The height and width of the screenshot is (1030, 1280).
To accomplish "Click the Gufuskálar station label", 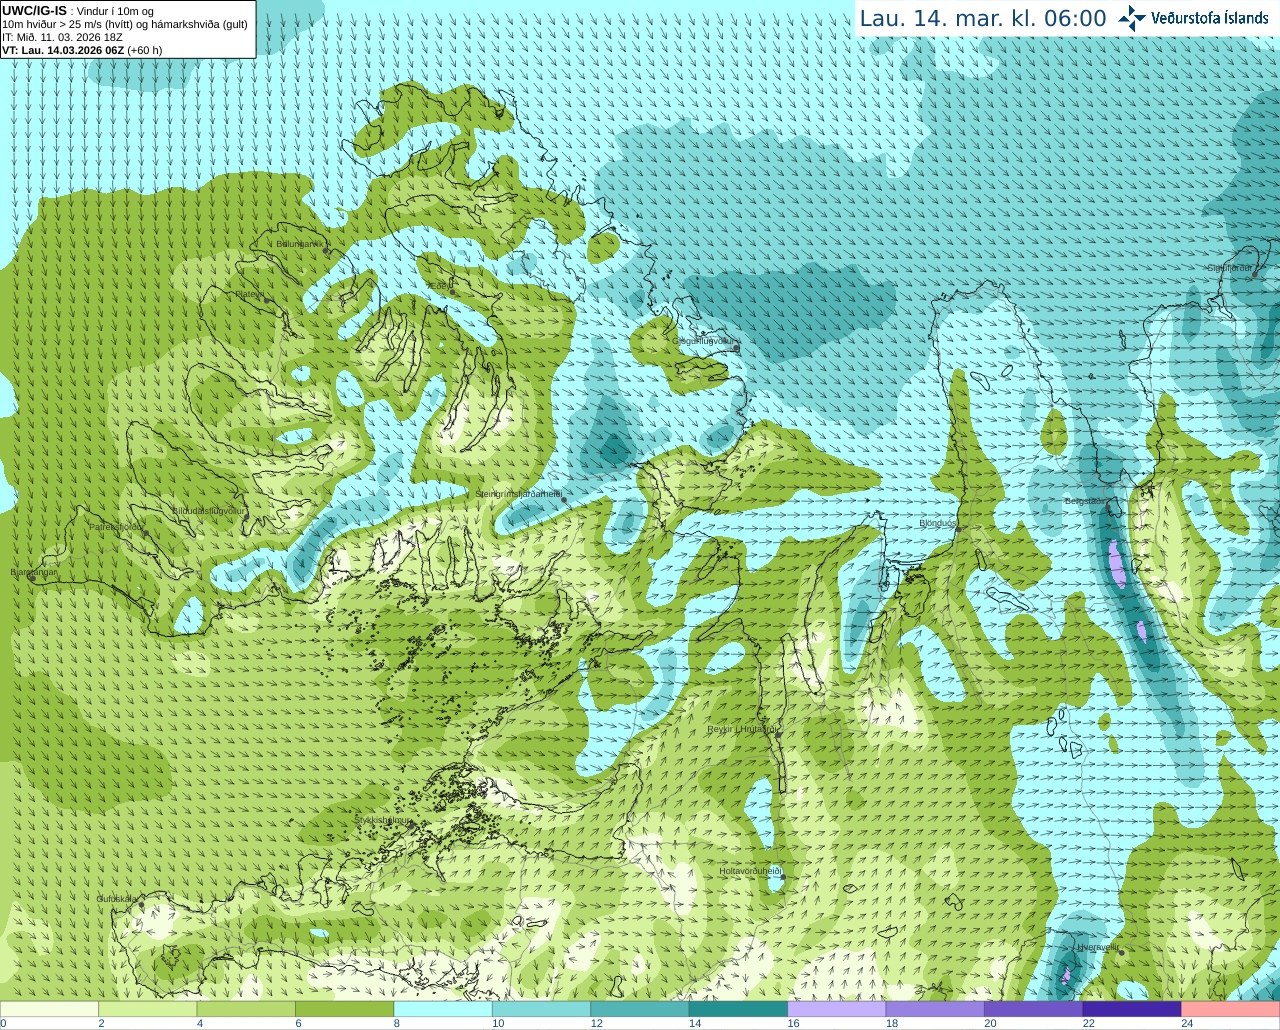I will click(x=117, y=899).
